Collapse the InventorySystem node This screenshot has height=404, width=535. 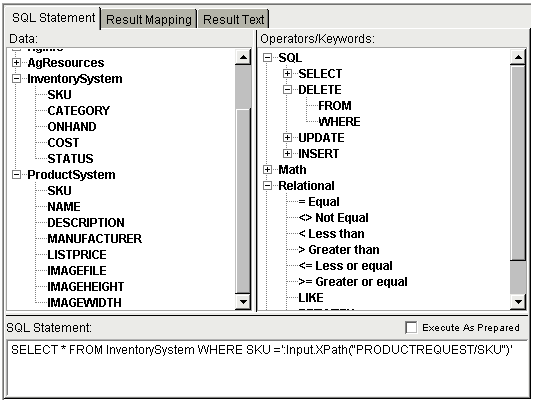point(16,79)
